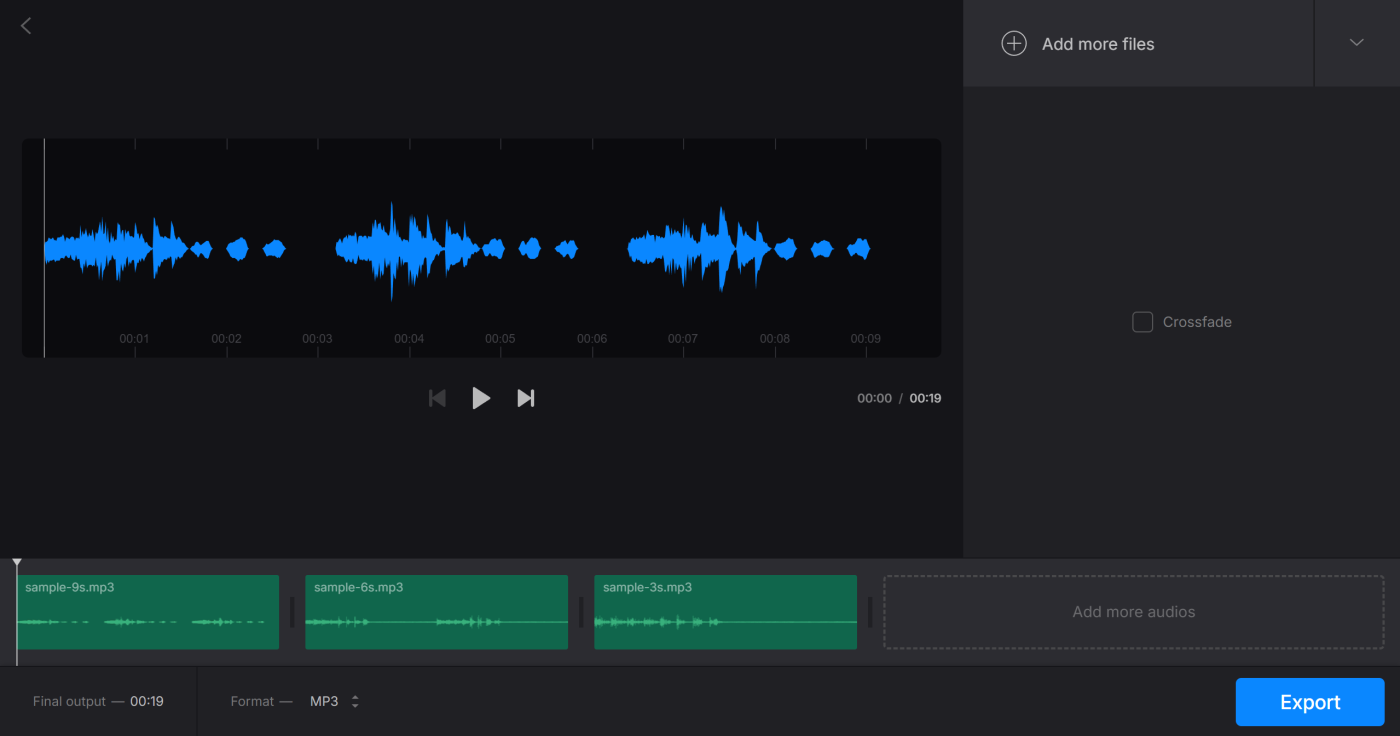Image resolution: width=1400 pixels, height=736 pixels.
Task: Export the joined audio file
Action: (1309, 701)
